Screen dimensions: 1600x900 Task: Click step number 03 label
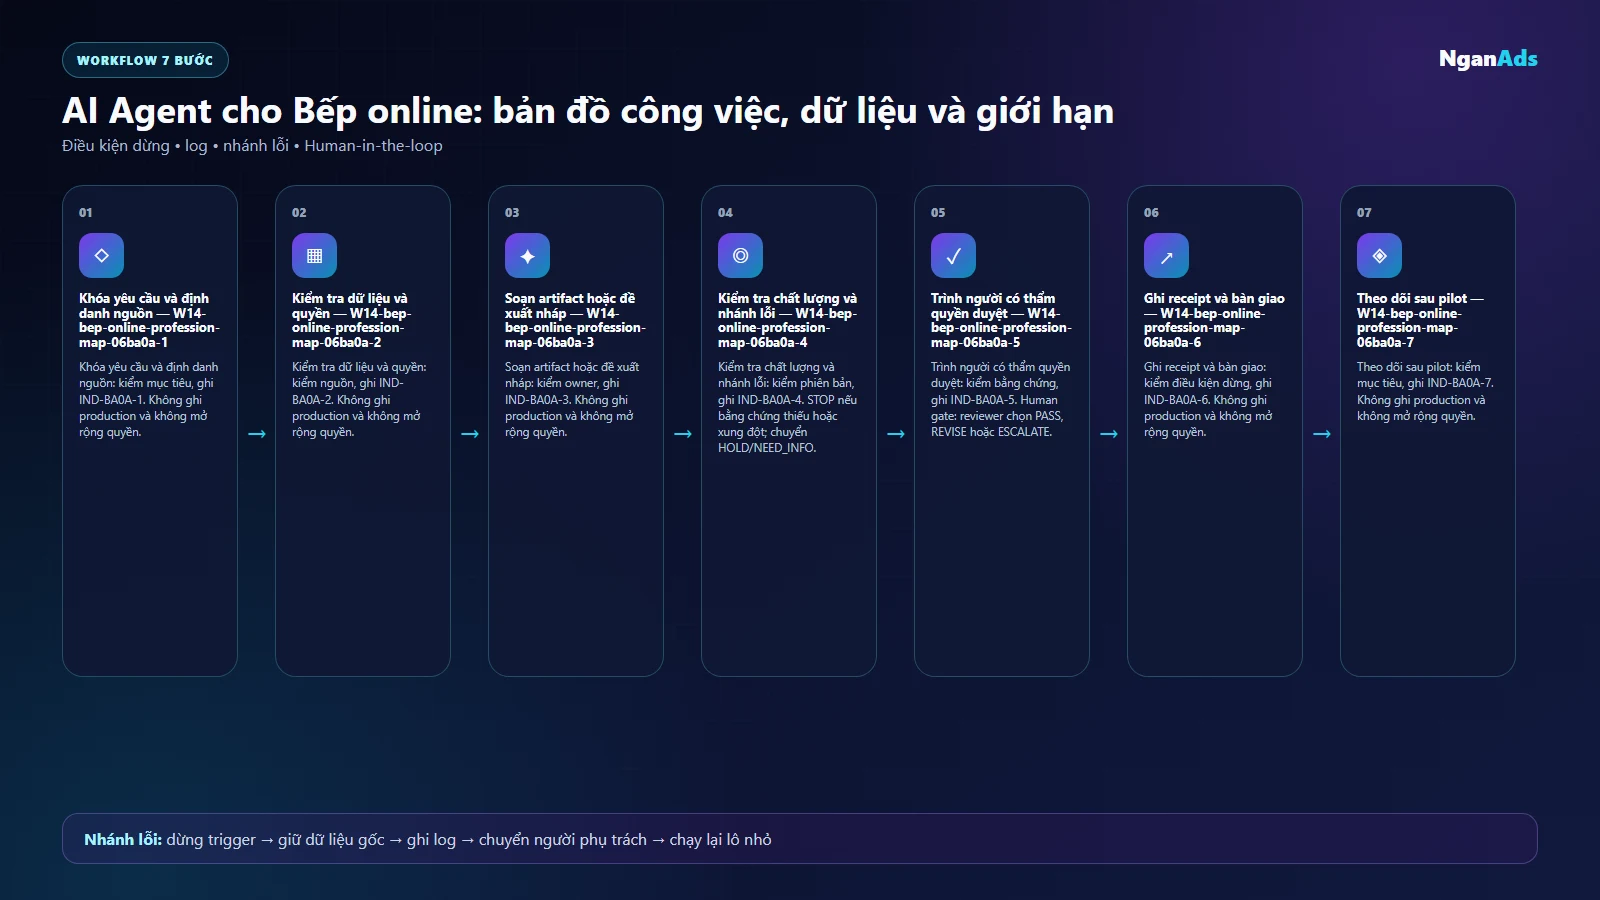coord(512,213)
